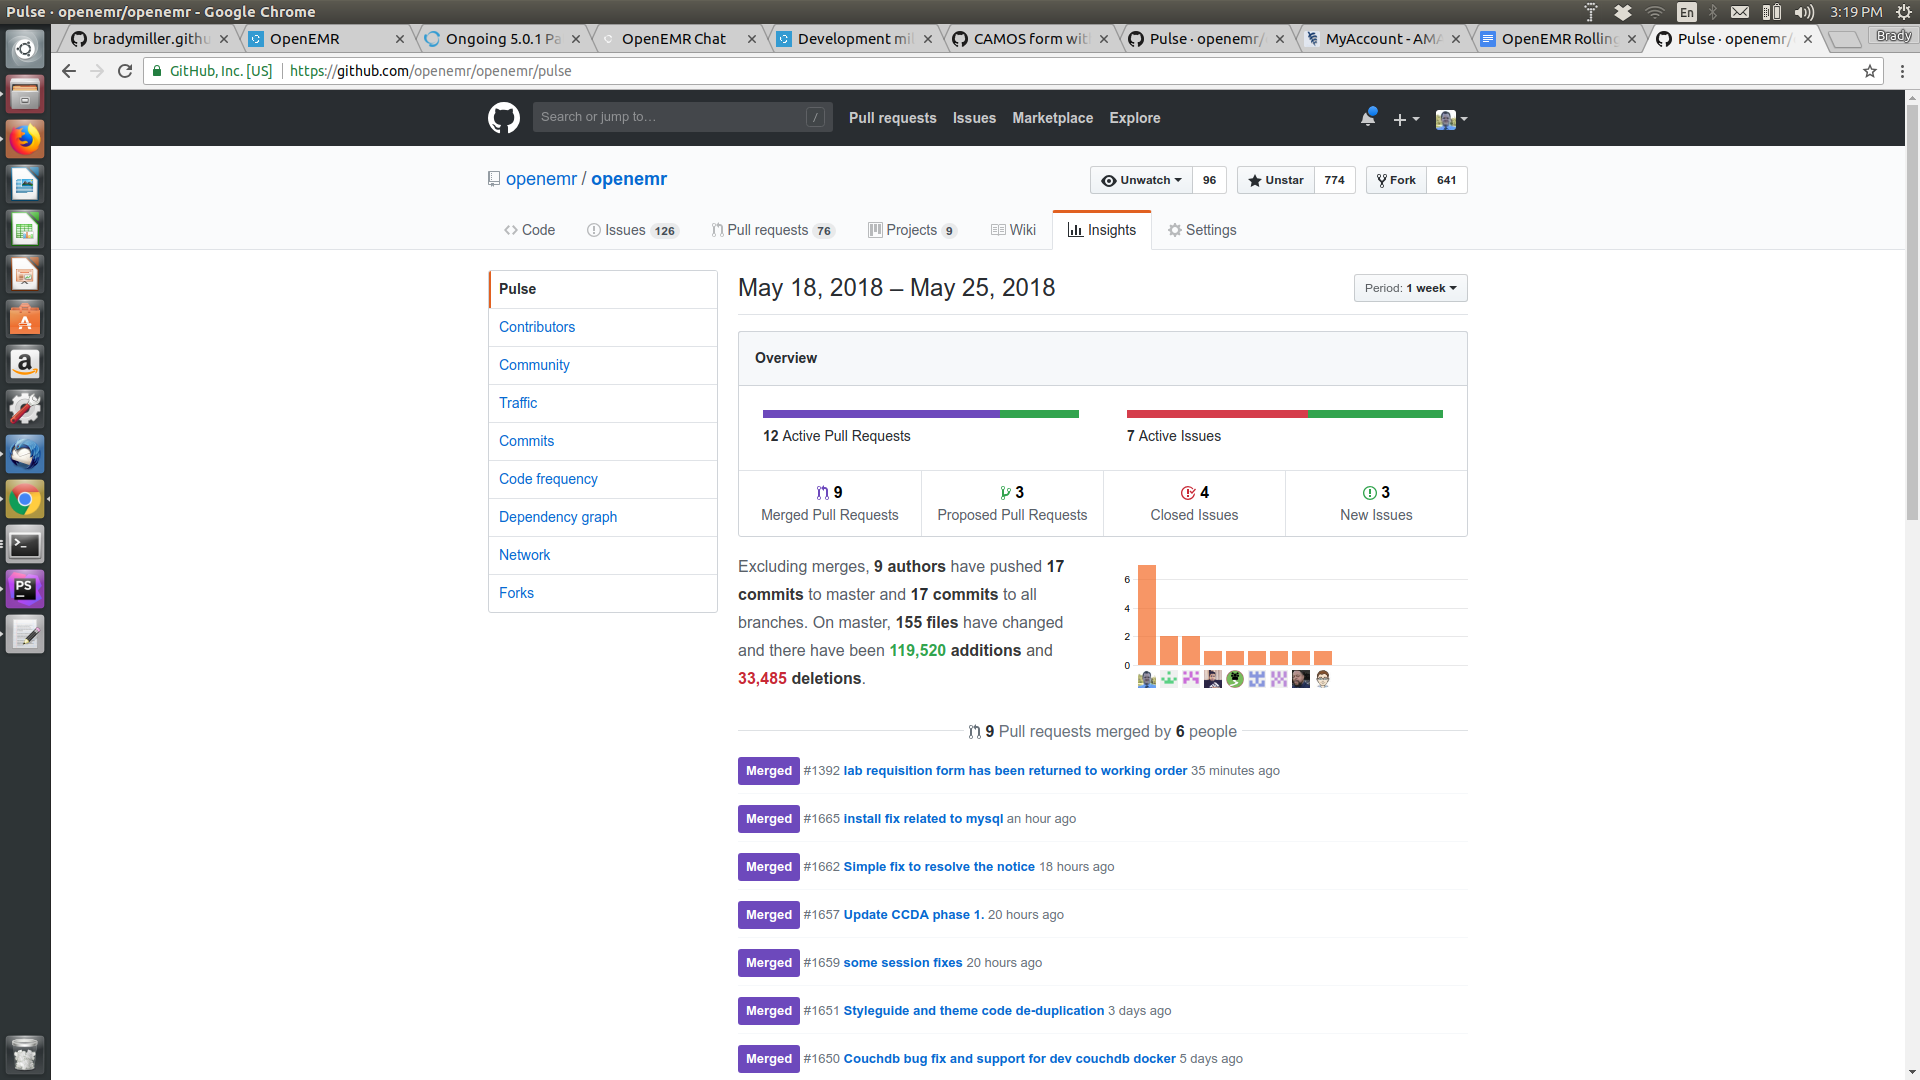The image size is (1920, 1080).
Task: Click Issues in top navigation
Action: (974, 118)
